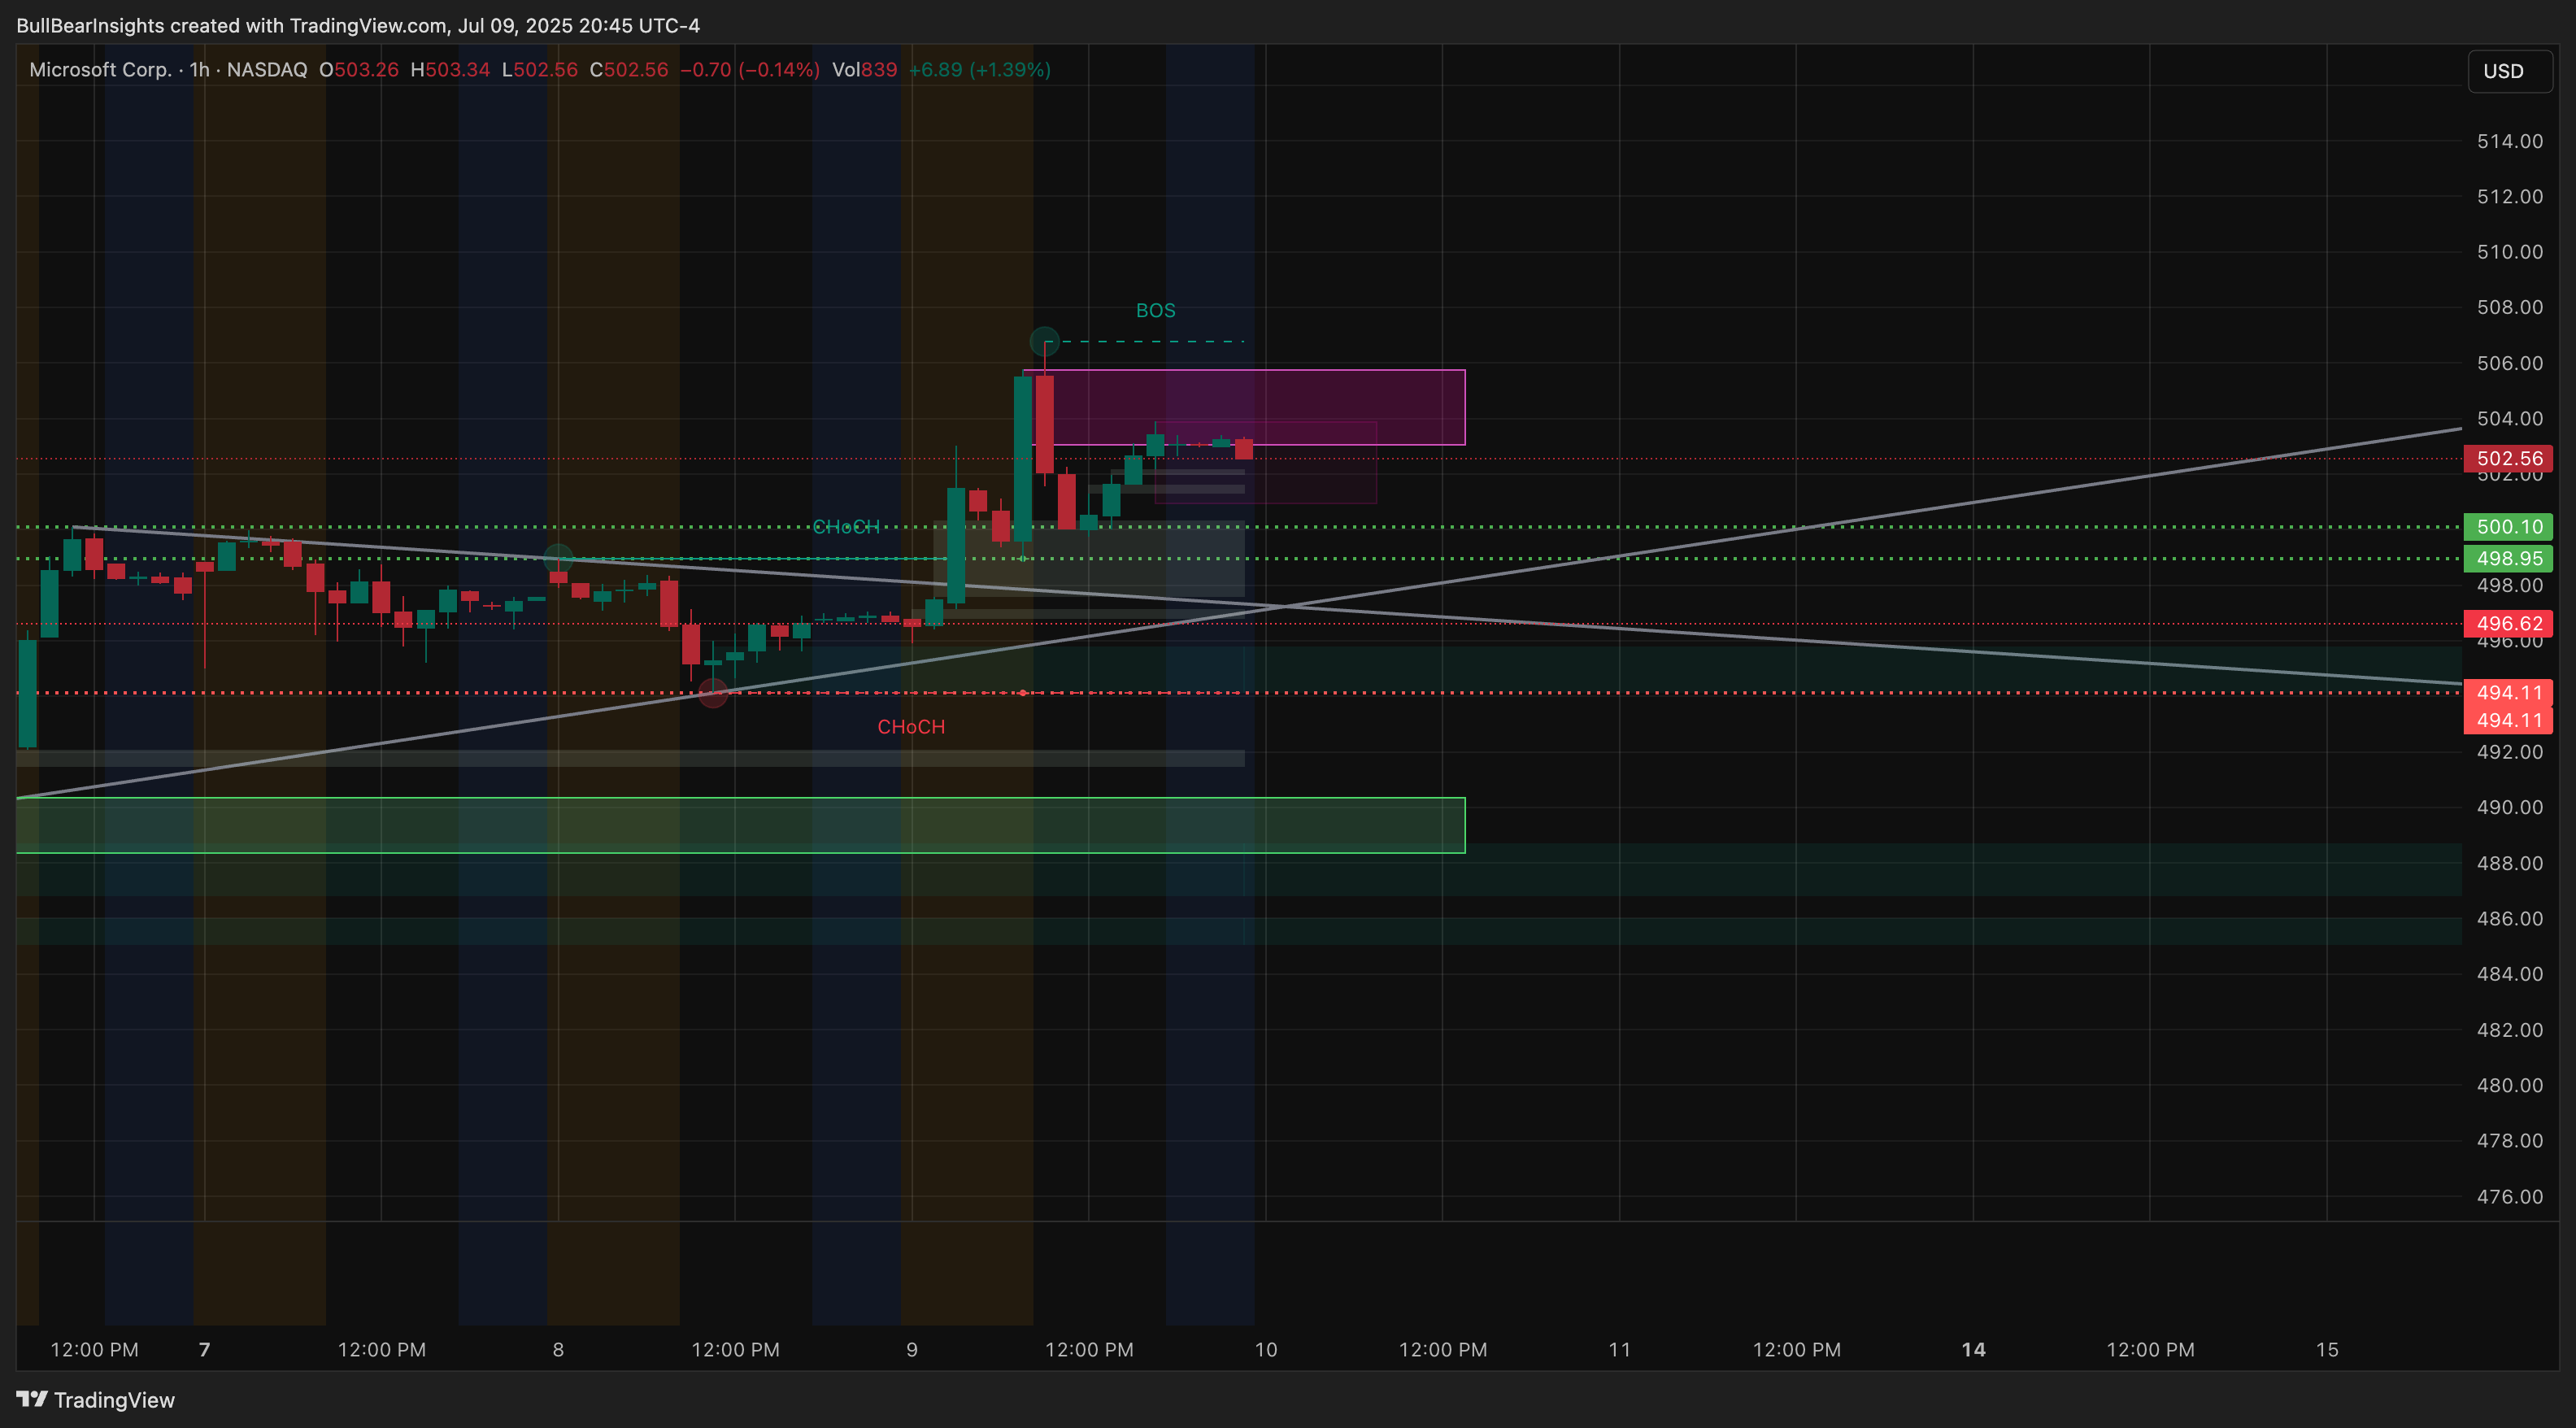Click the BOS label above the chart
This screenshot has width=2576, height=1428.
pyautogui.click(x=1155, y=311)
